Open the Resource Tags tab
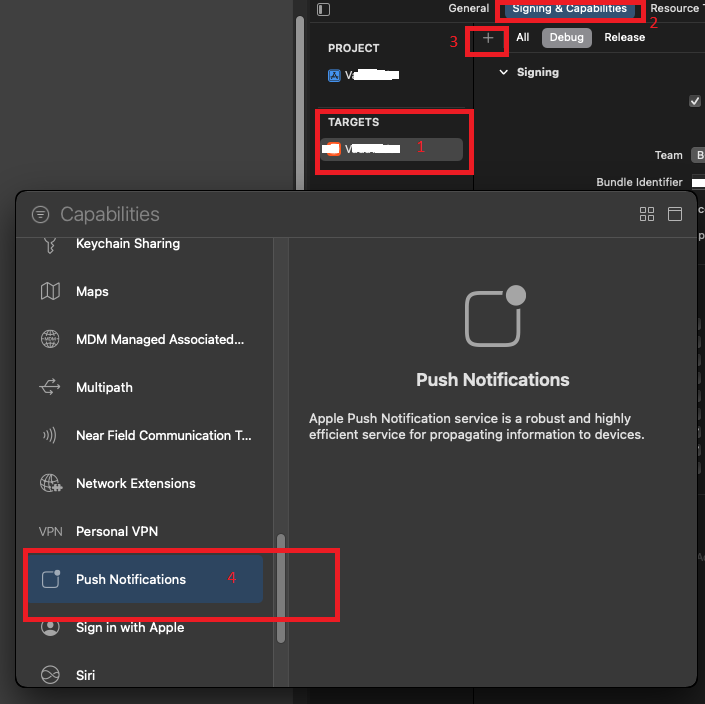This screenshot has height=704, width=705. click(x=677, y=9)
